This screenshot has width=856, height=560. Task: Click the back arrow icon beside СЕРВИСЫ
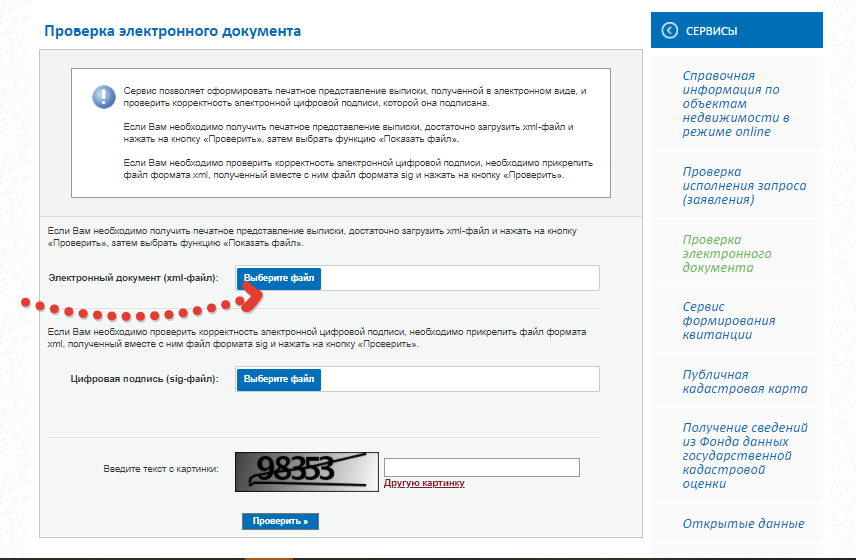tap(670, 31)
